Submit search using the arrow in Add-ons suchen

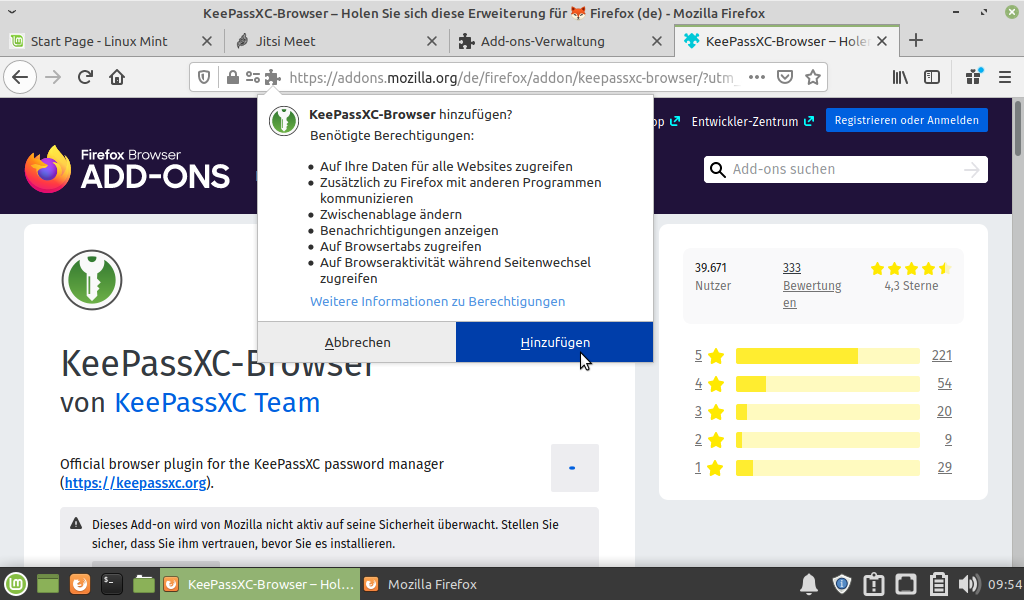972,170
